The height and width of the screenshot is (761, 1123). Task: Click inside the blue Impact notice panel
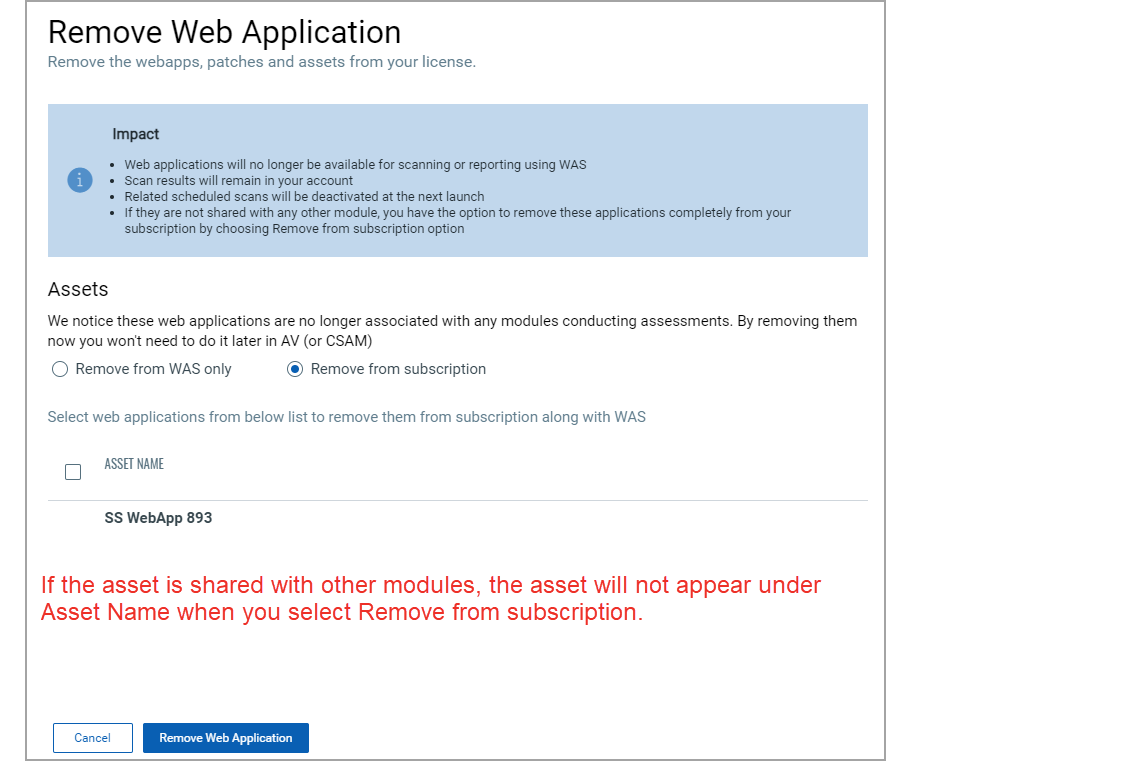click(x=457, y=180)
